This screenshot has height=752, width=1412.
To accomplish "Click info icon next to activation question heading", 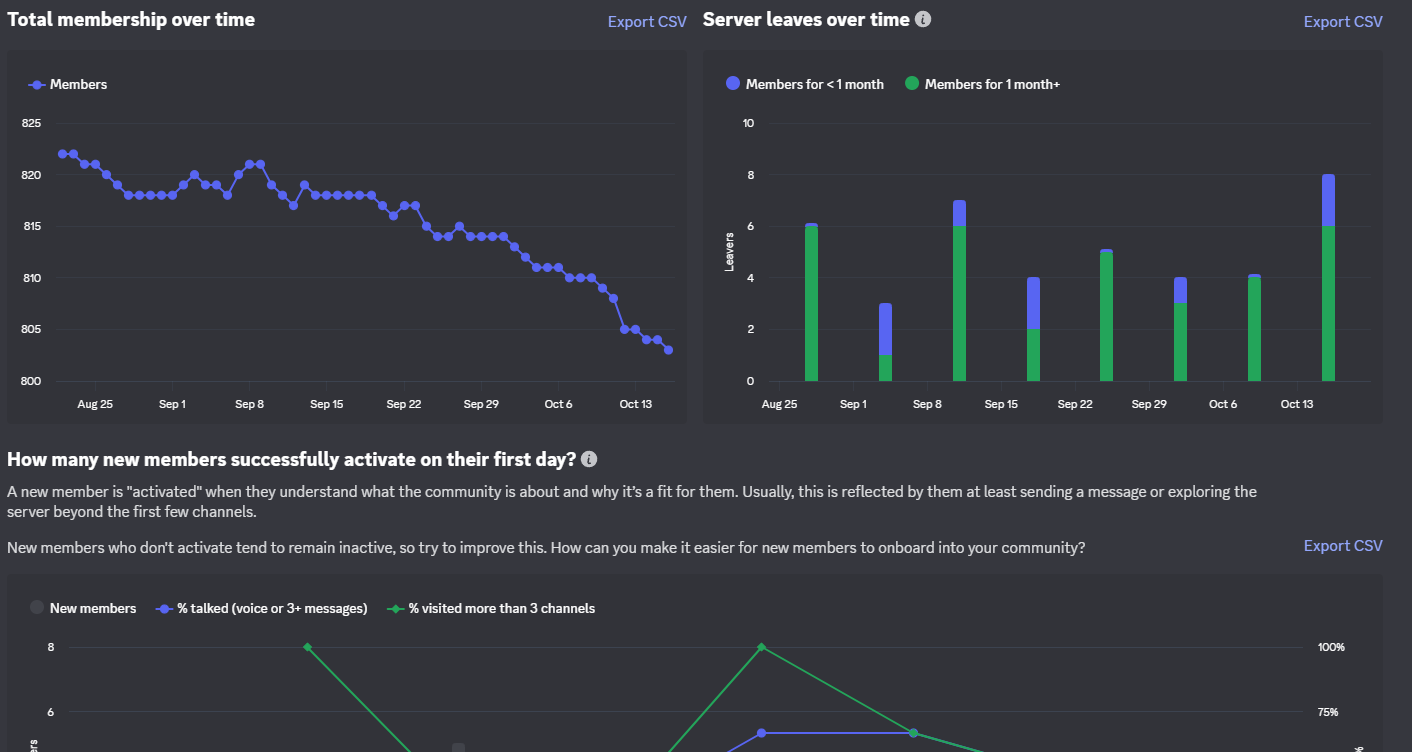I will (589, 459).
